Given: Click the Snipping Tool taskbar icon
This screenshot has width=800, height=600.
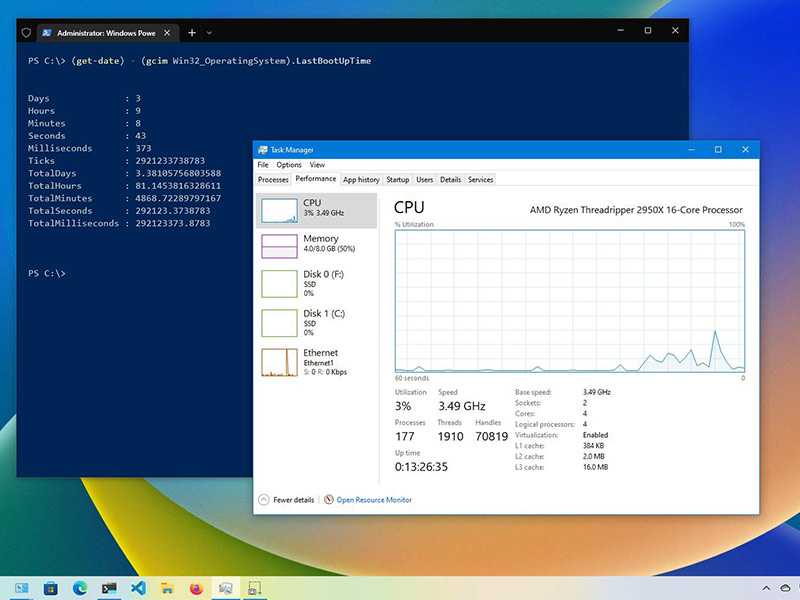Looking at the screenshot, I should (254, 588).
